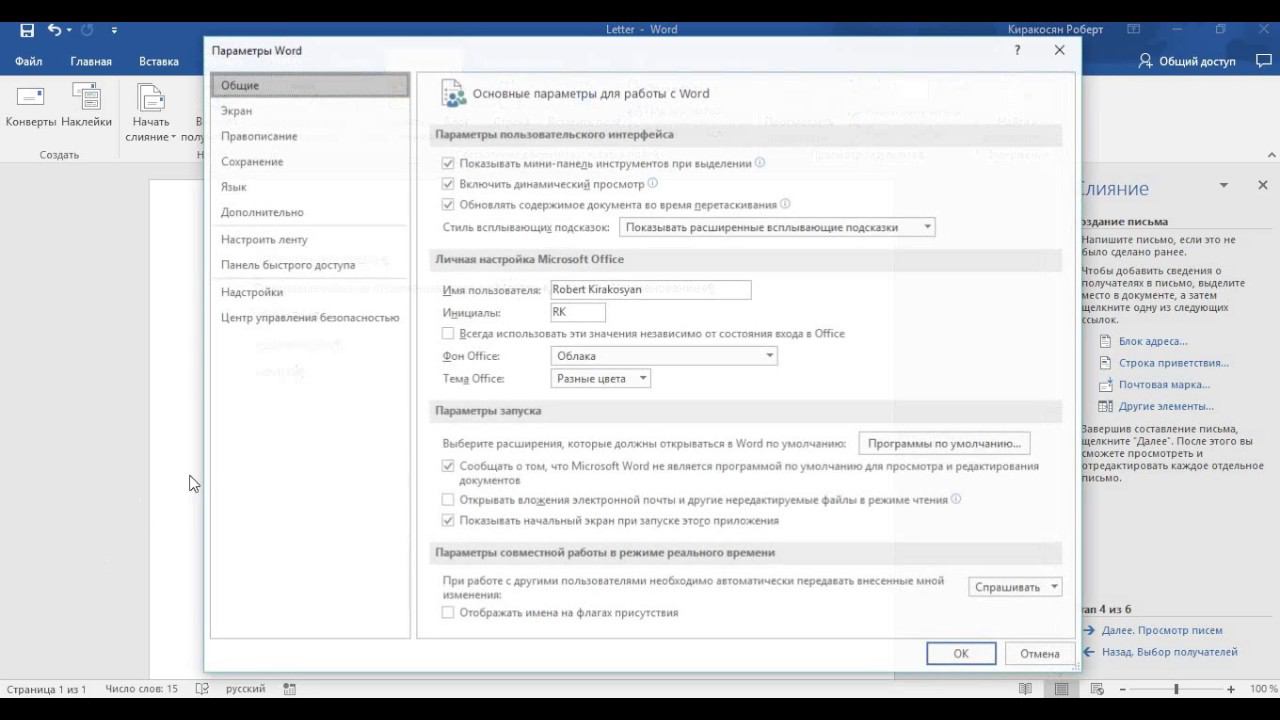The width and height of the screenshot is (1280, 720).
Task: Click Далее. Просмотр писем link
Action: pos(1162,631)
